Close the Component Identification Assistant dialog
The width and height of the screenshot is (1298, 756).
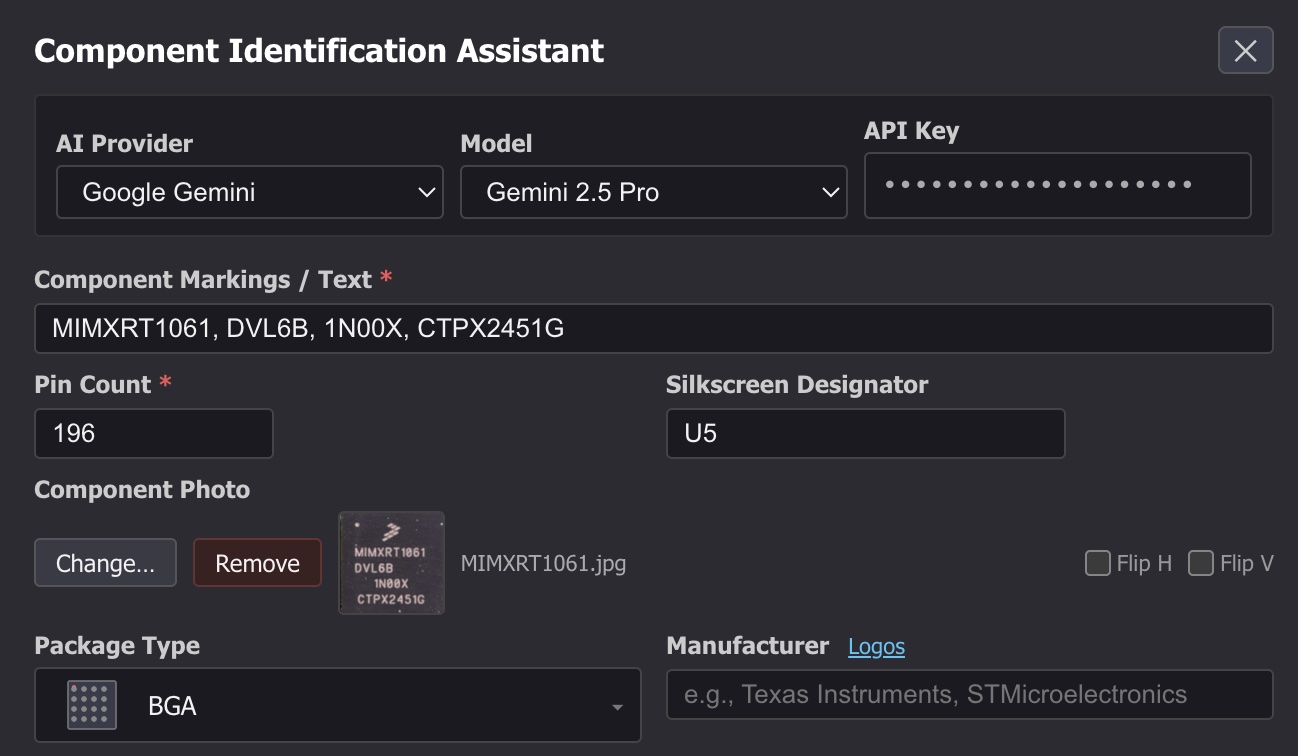point(1245,50)
